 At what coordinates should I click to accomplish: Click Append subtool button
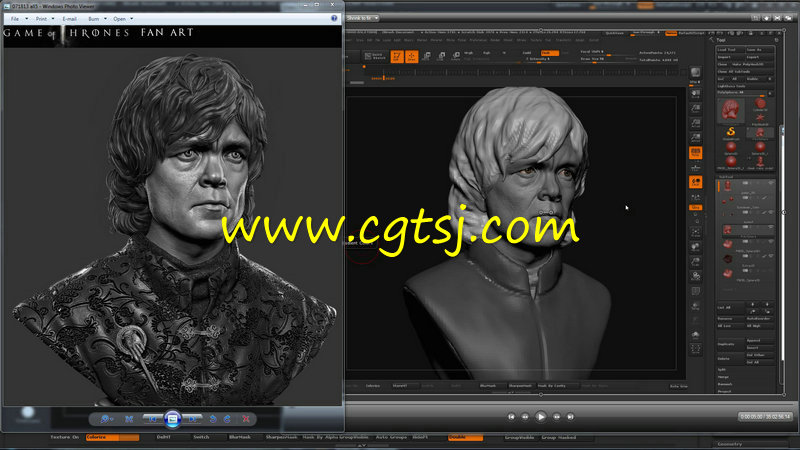click(760, 340)
